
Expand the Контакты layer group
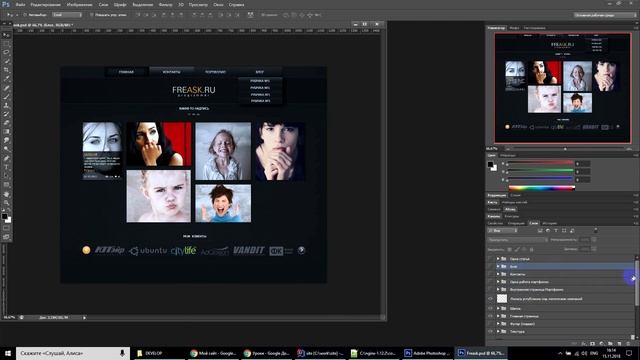(498, 274)
